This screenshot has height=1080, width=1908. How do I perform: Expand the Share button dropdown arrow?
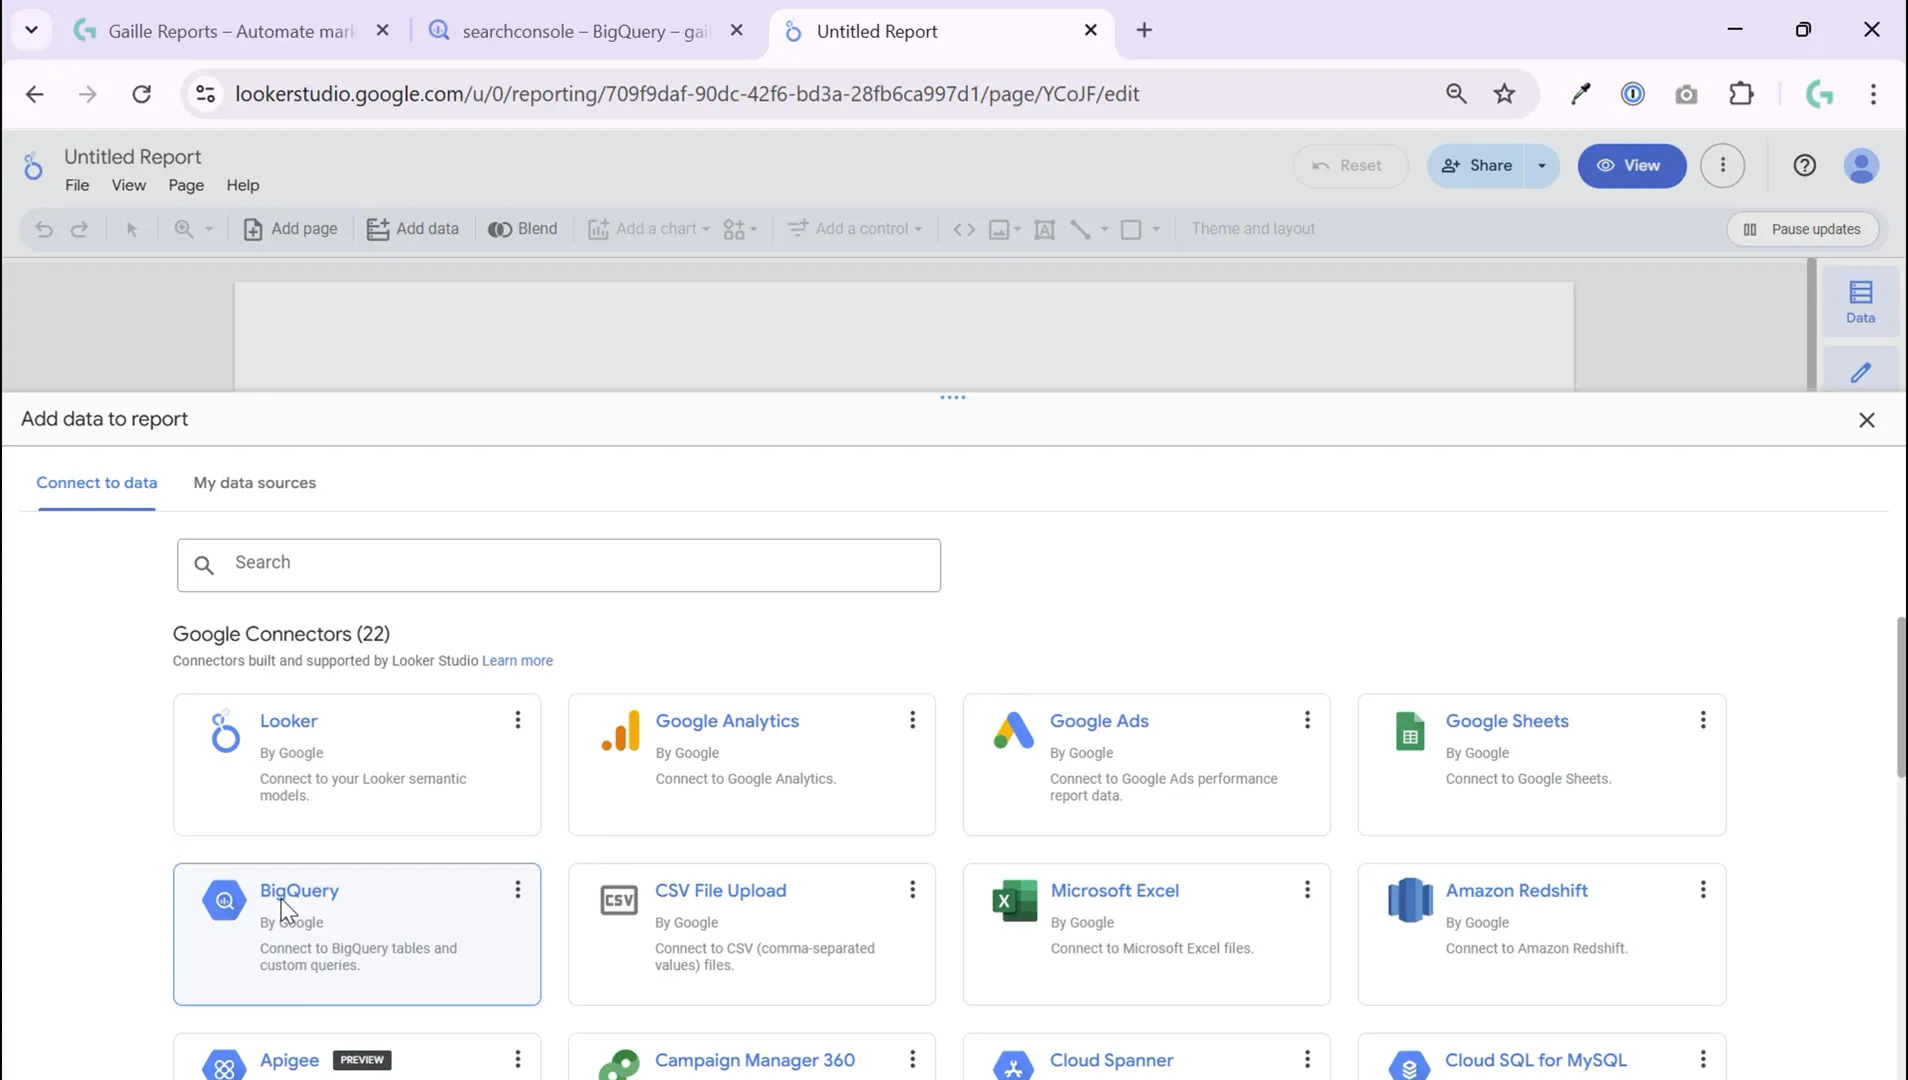[1541, 166]
